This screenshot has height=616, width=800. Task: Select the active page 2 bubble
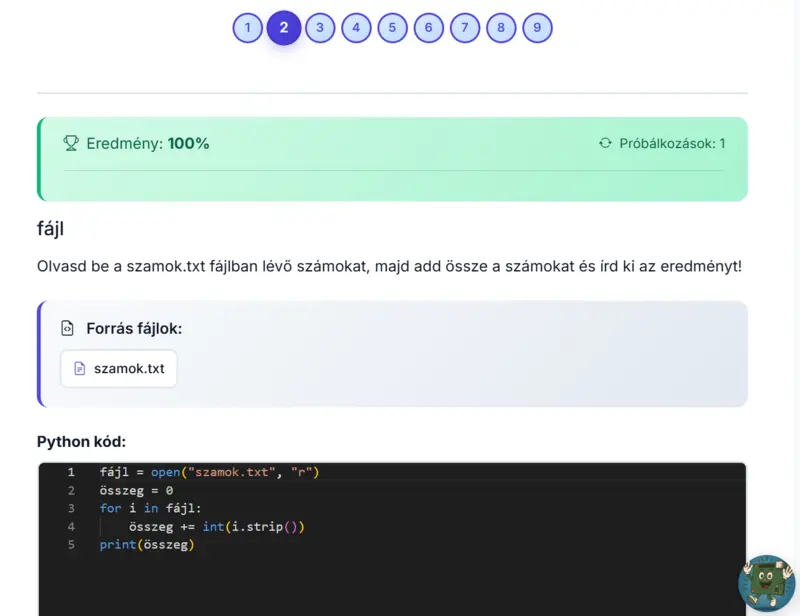[284, 28]
